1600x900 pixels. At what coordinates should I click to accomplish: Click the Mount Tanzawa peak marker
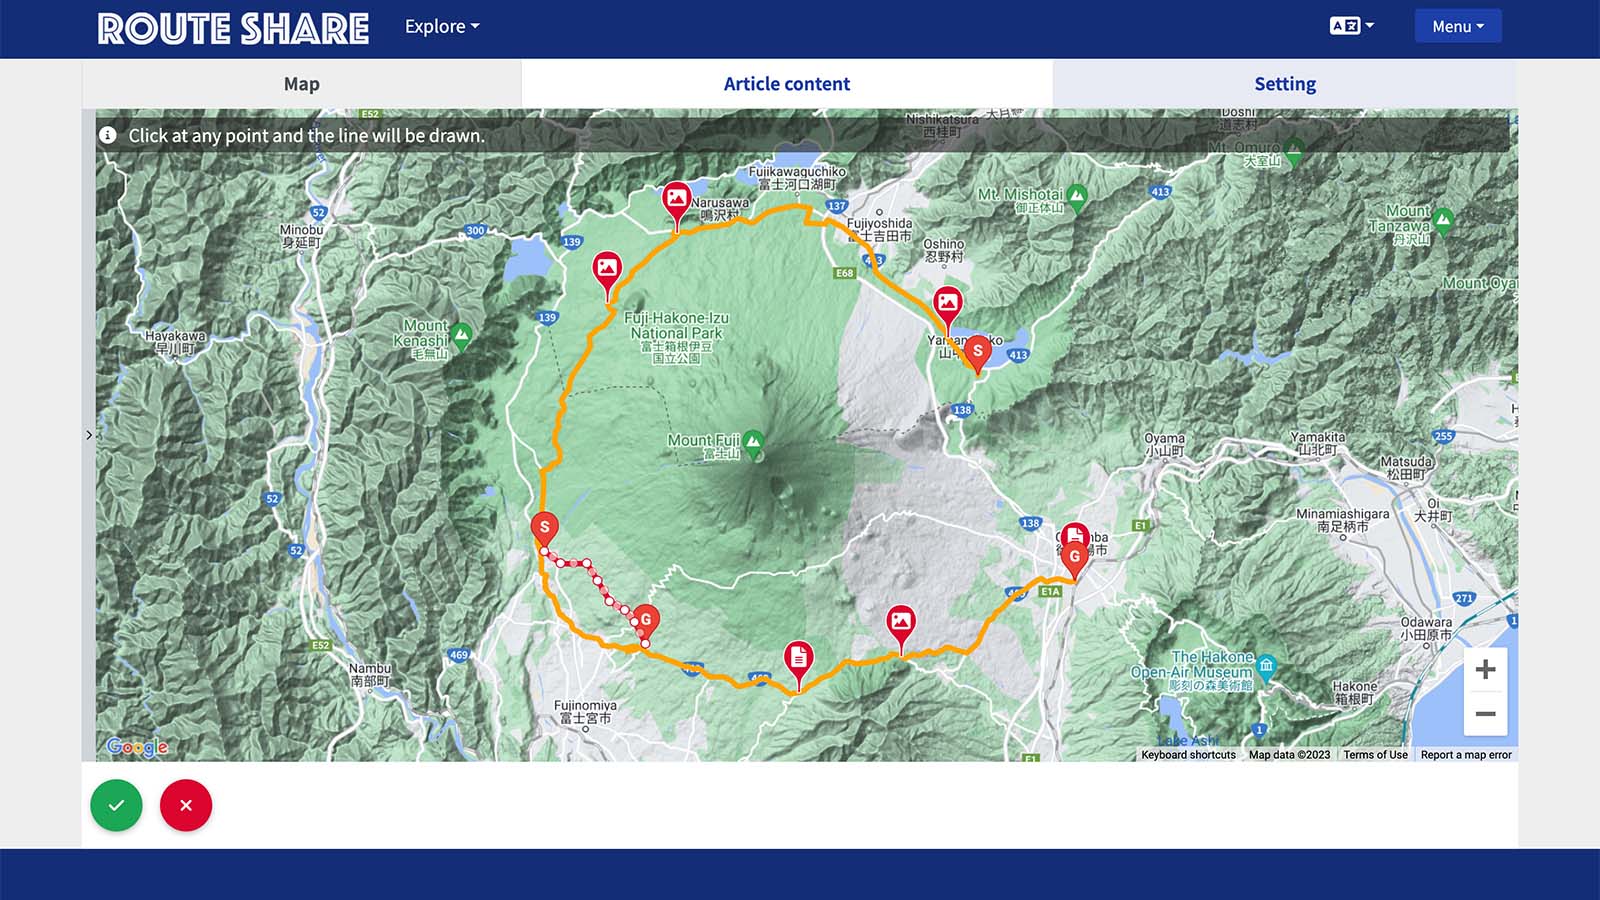(x=1442, y=221)
